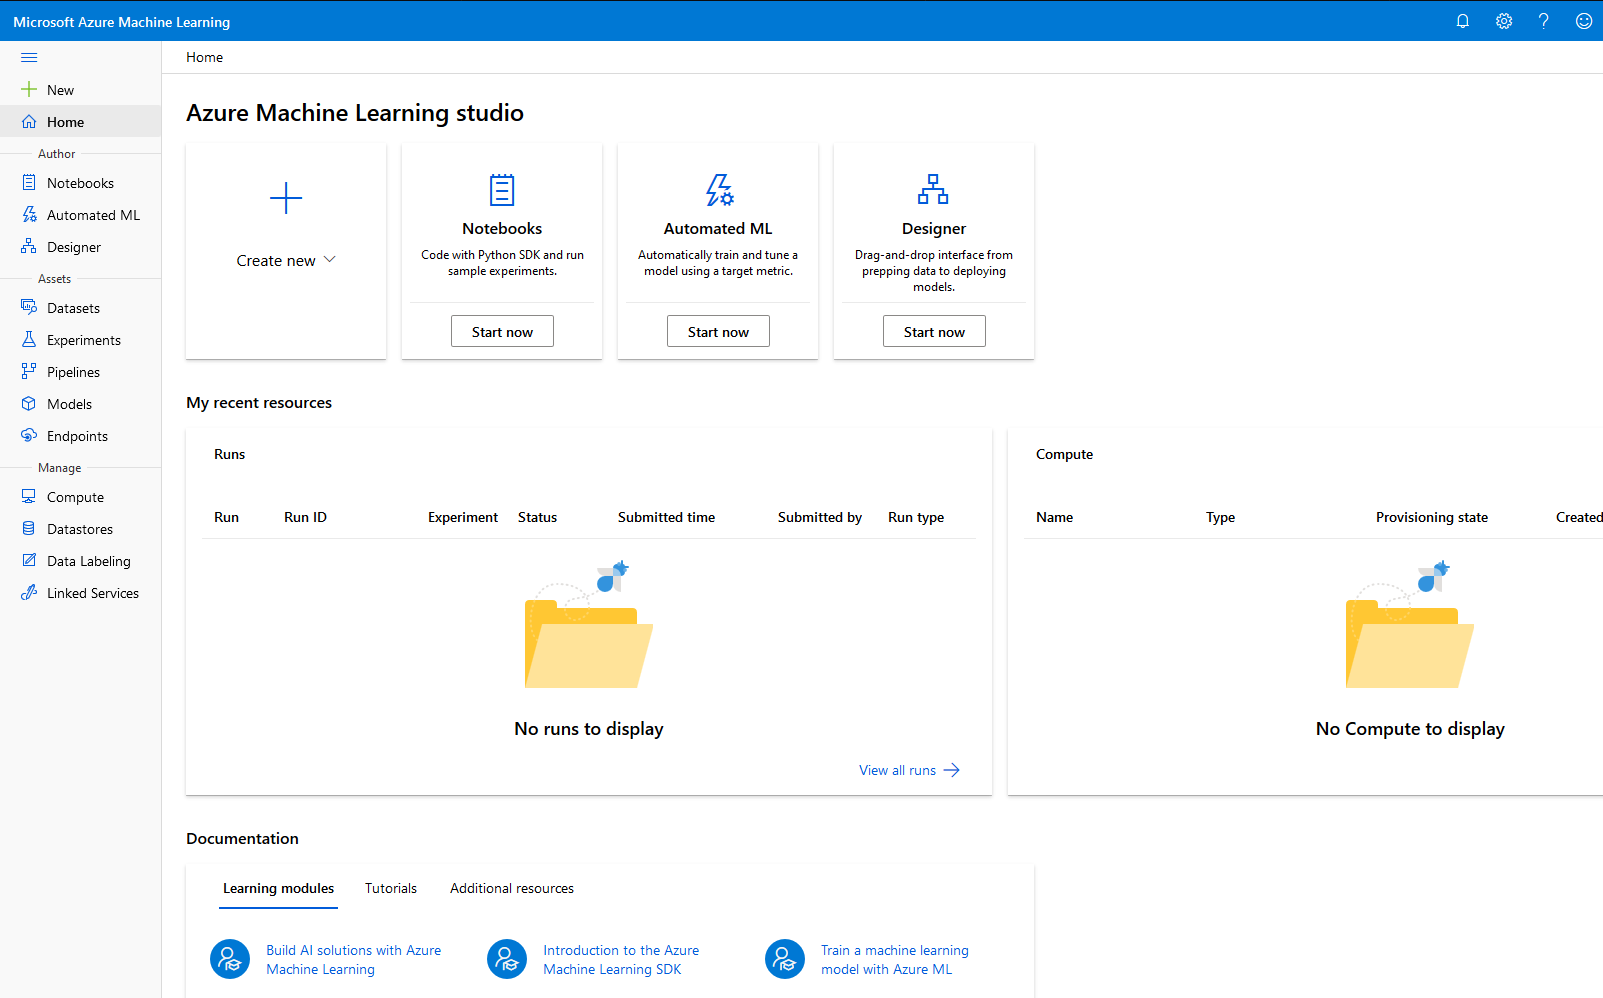
Task: Click the Run type column header
Action: (915, 517)
